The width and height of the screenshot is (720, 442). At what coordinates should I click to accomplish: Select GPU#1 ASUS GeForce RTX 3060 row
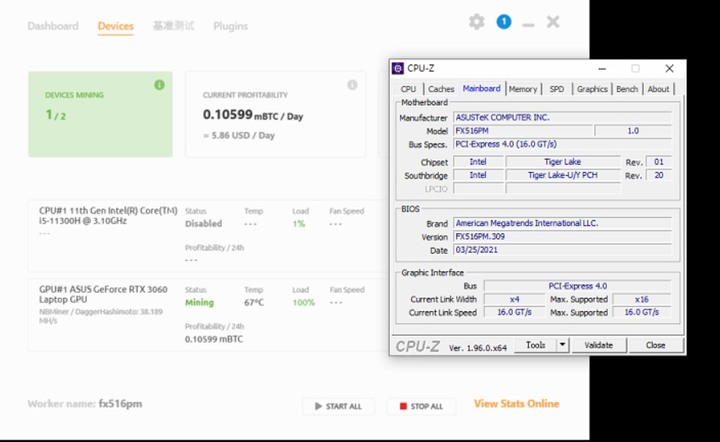pos(209,314)
